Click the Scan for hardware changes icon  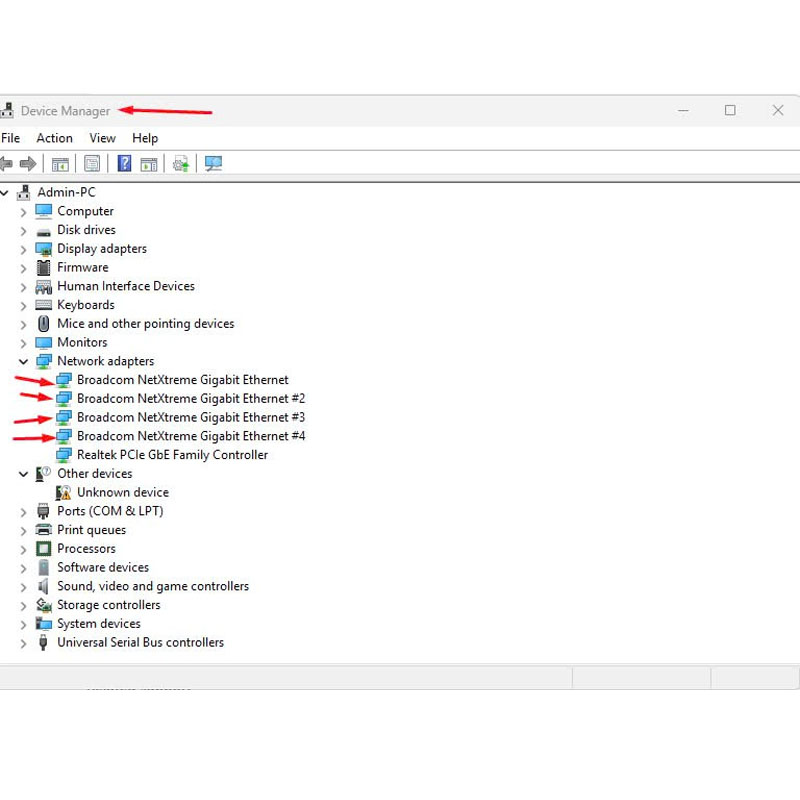tap(213, 164)
